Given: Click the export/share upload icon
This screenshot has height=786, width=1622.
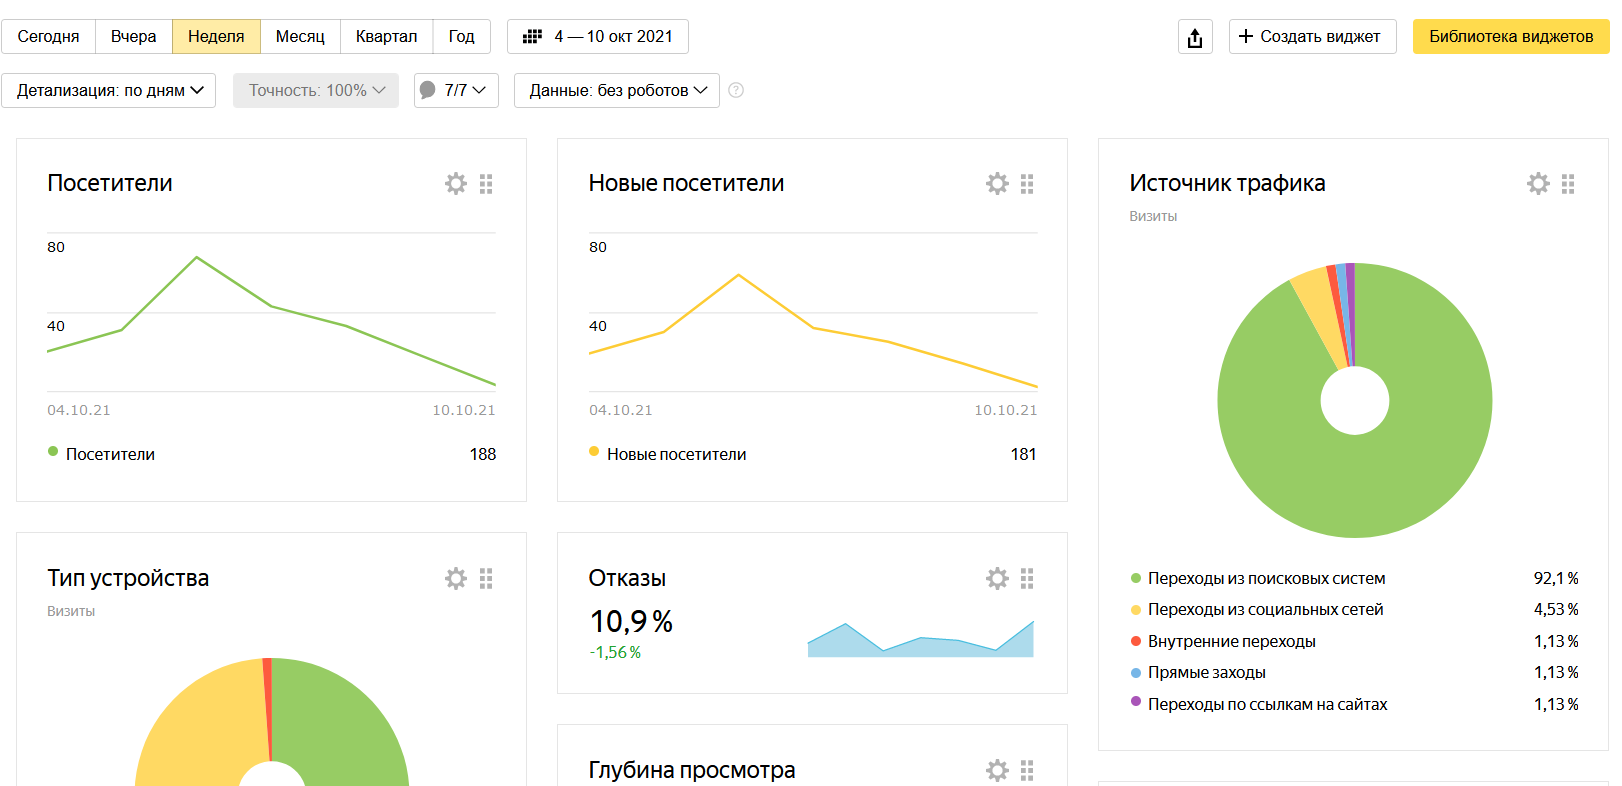Looking at the screenshot, I should [x=1195, y=37].
